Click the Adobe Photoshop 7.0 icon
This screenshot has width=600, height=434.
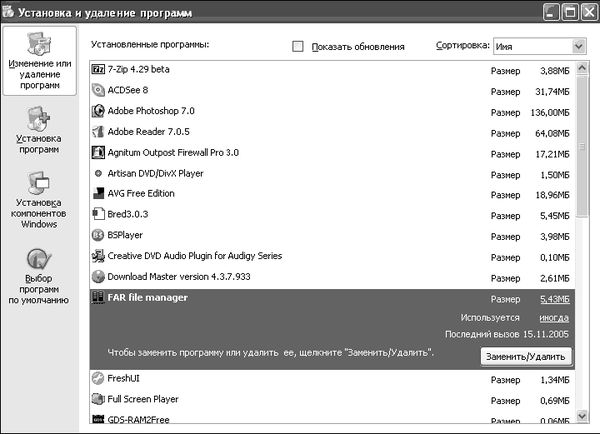(x=98, y=111)
